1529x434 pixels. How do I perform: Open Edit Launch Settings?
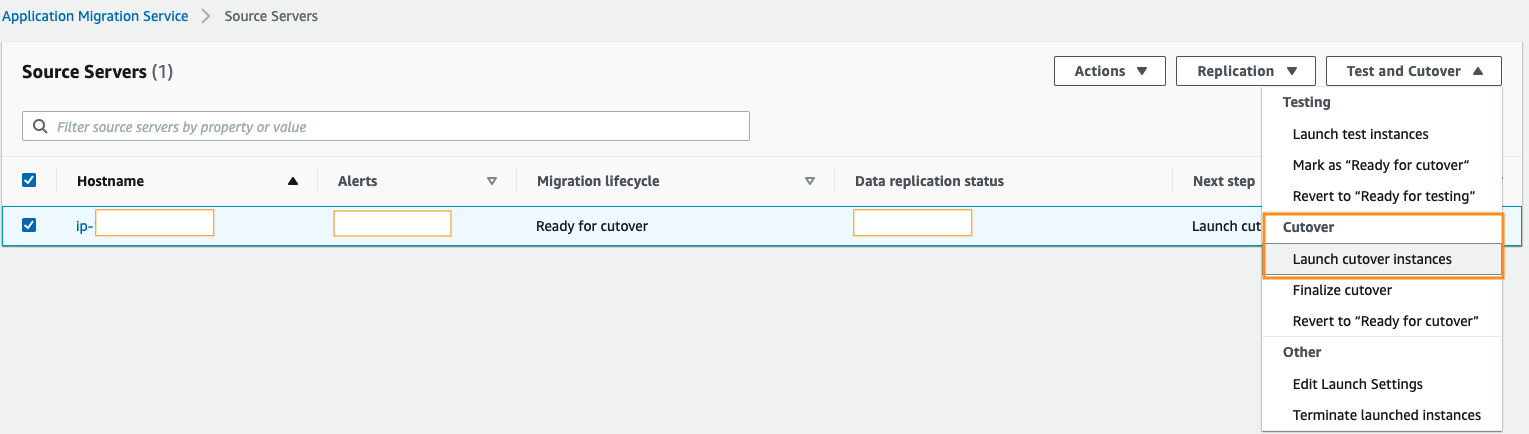[1357, 384]
